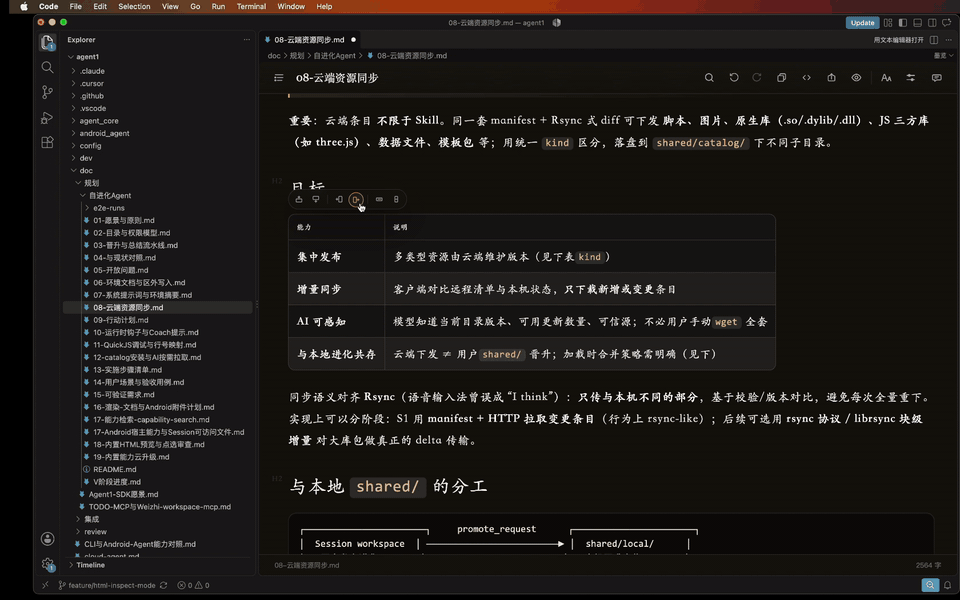Click the outline list icon beside document title
Image resolution: width=960 pixels, height=600 pixels.
click(279, 78)
